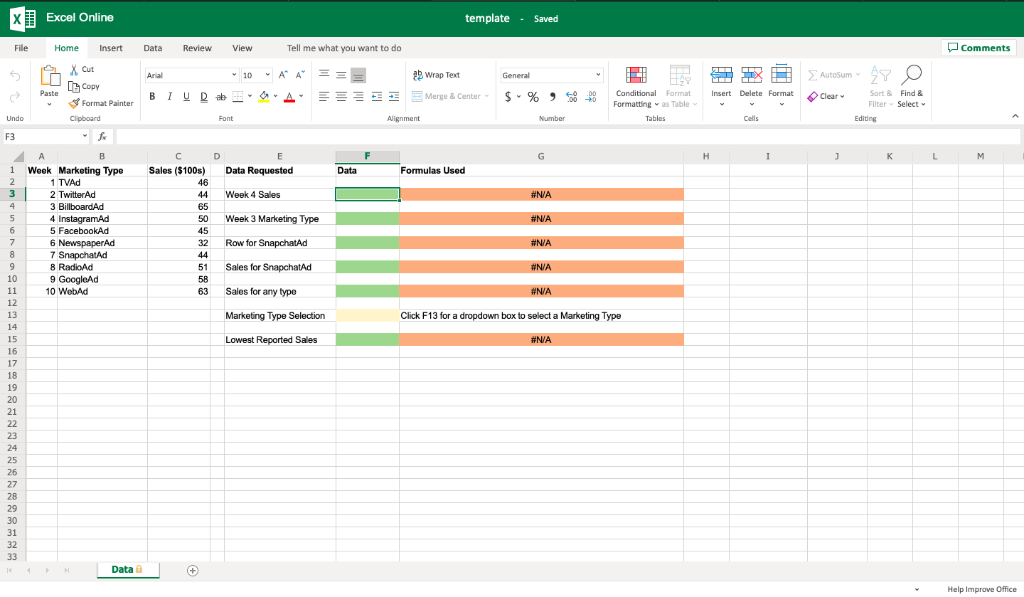Toggle double underline formatting

click(204, 97)
